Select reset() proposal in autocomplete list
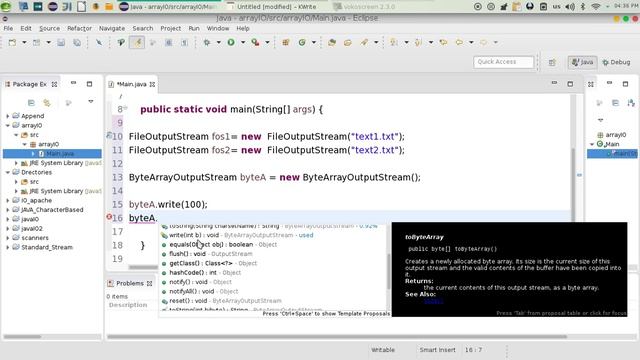This screenshot has height=360, width=640. (221, 301)
